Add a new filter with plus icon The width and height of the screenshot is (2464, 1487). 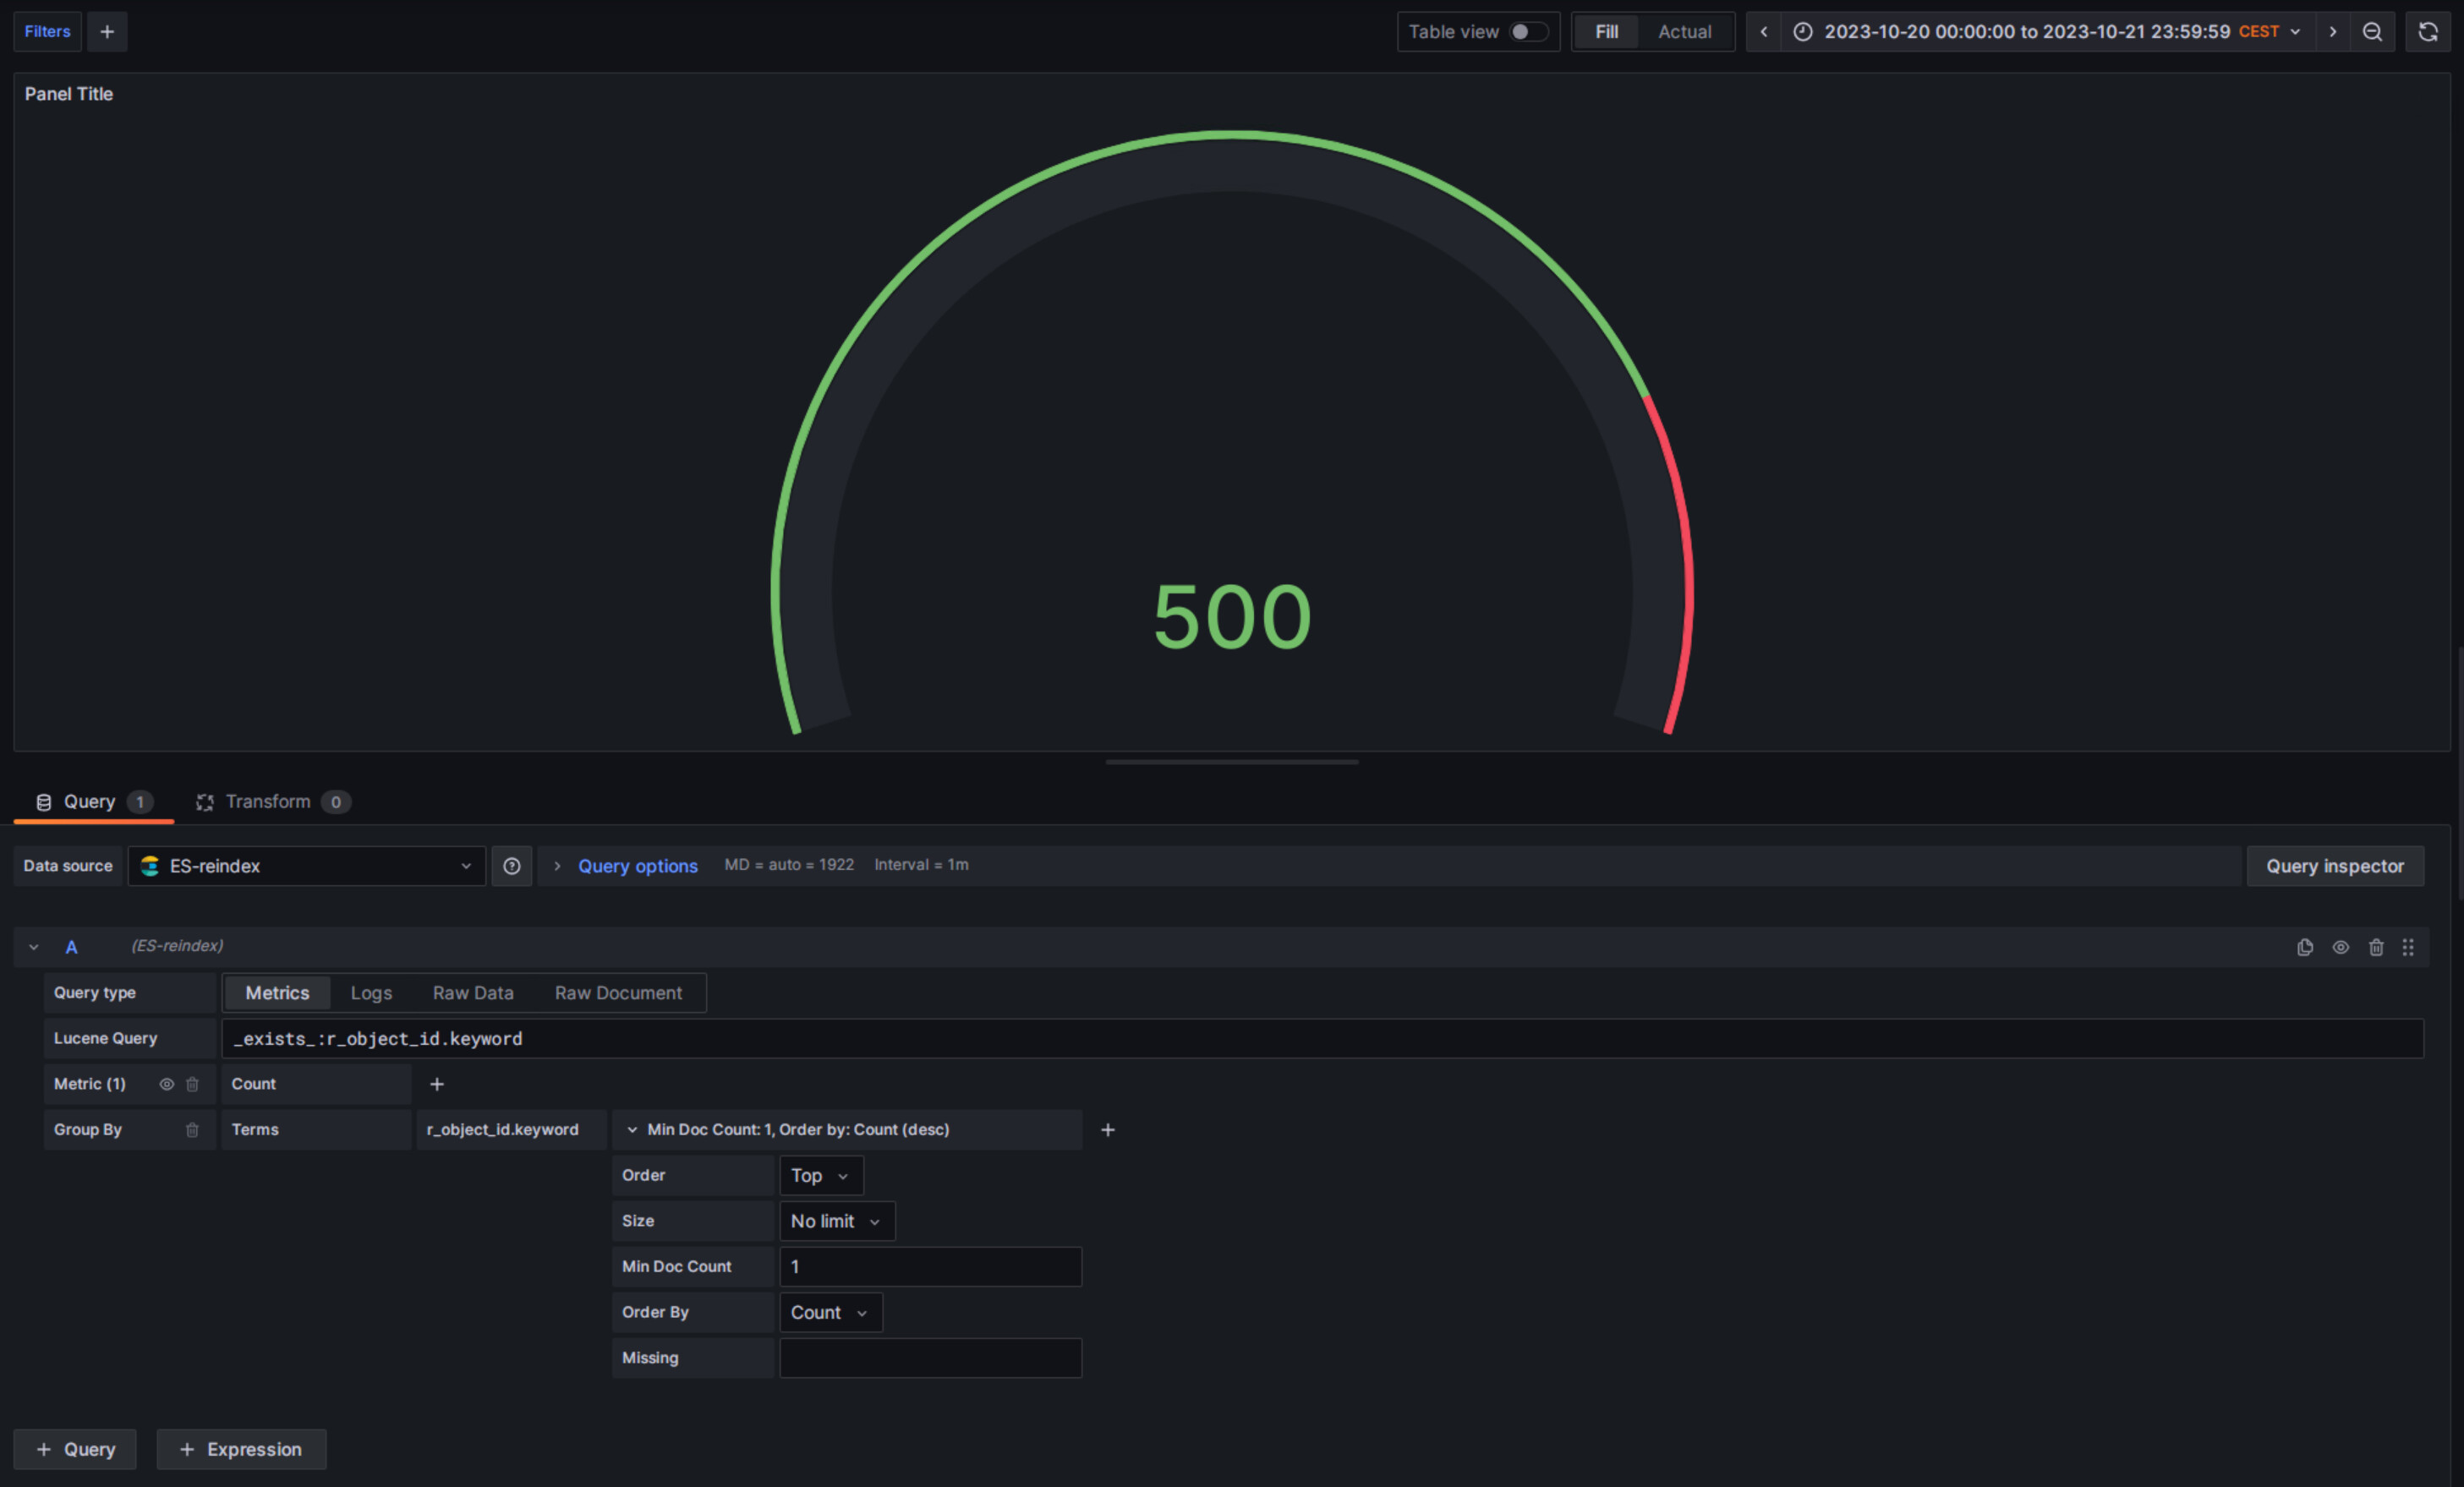click(107, 31)
